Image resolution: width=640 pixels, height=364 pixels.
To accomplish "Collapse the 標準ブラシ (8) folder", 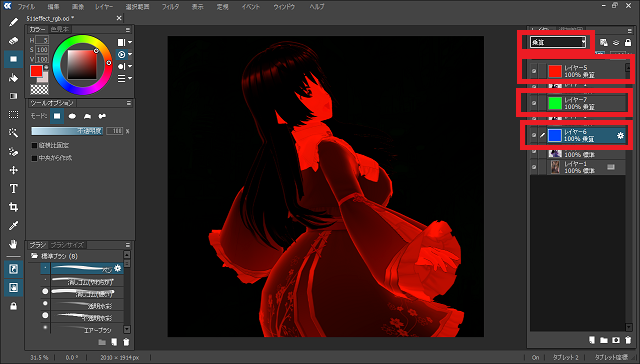I will (35, 256).
